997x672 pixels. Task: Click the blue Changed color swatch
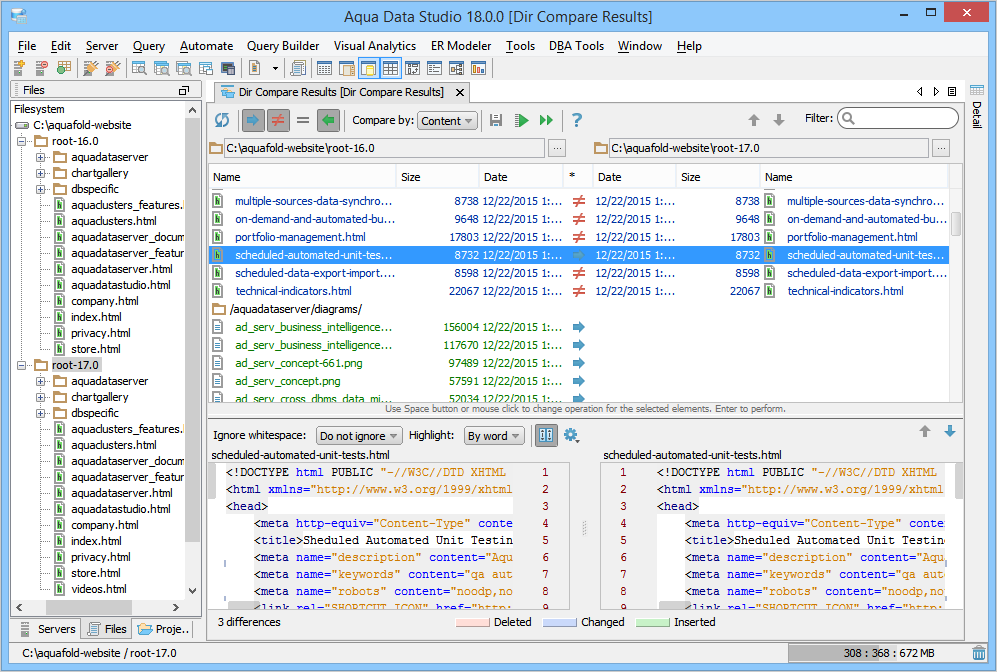point(560,622)
